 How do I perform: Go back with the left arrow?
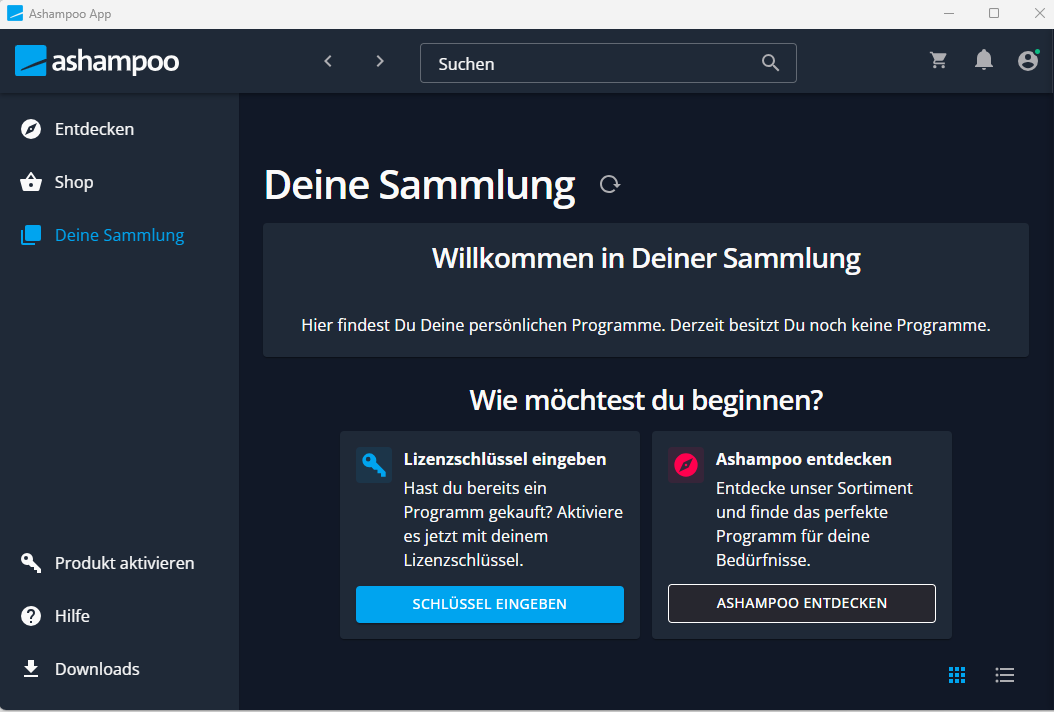point(328,61)
